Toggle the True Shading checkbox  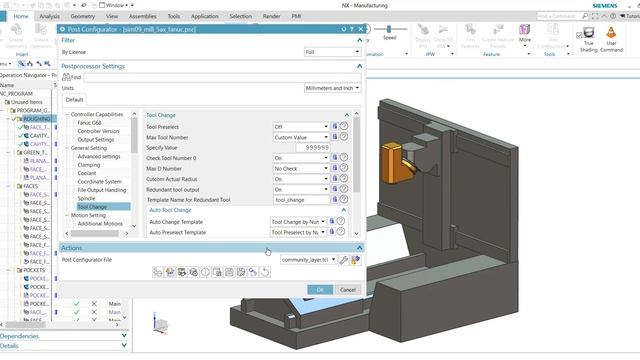579,36
